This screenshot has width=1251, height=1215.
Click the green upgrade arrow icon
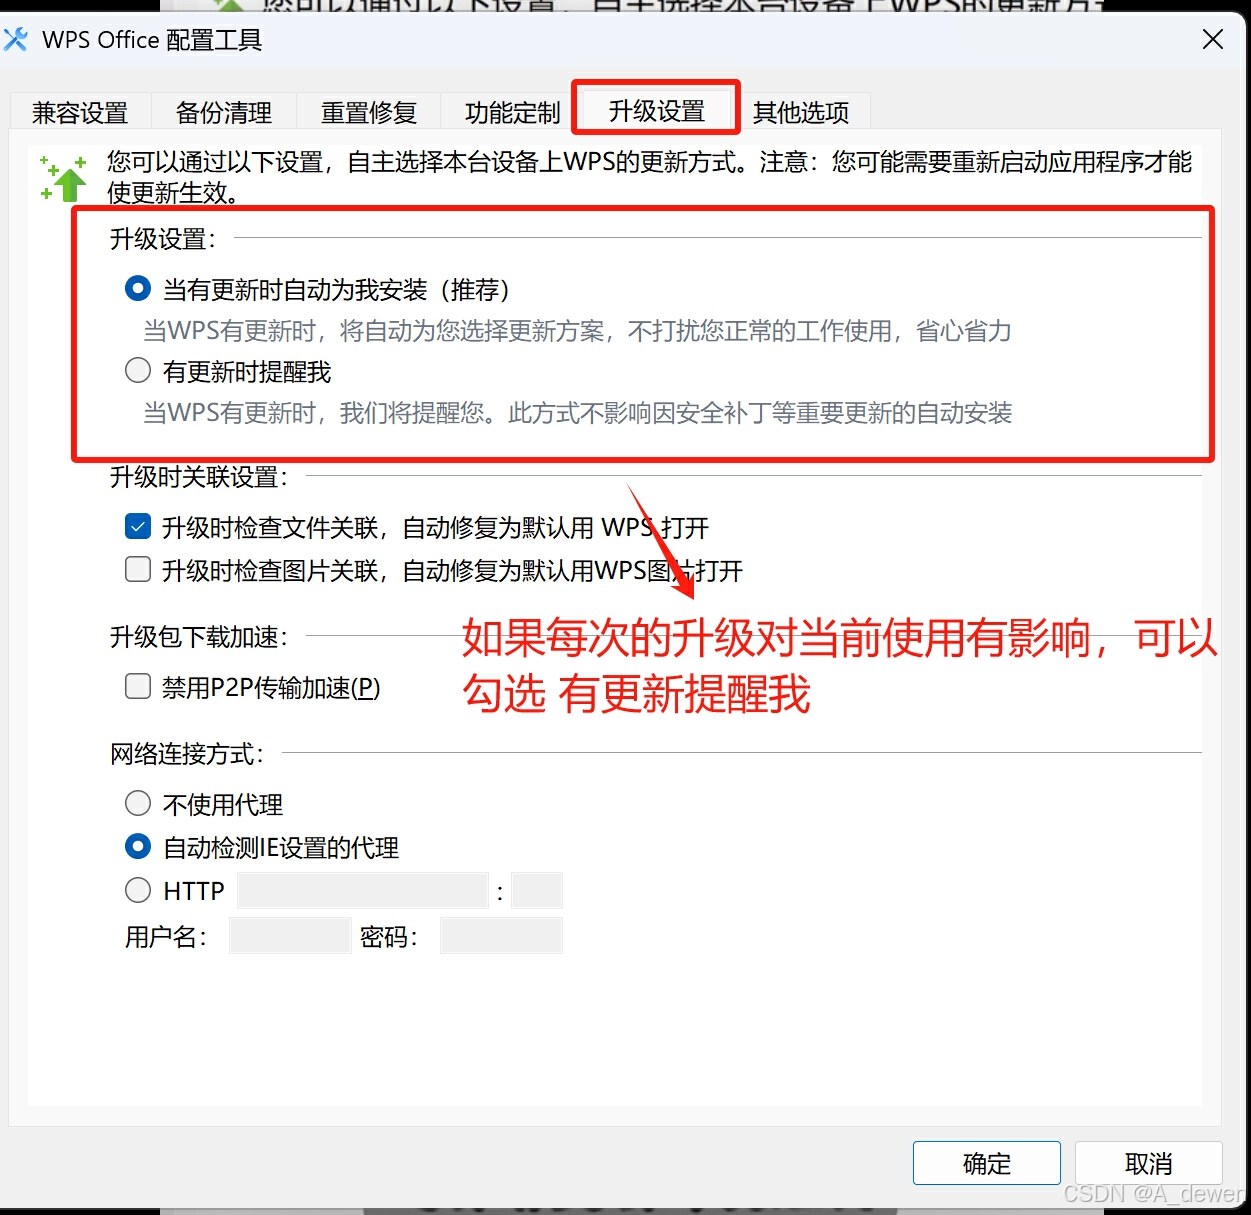63,178
